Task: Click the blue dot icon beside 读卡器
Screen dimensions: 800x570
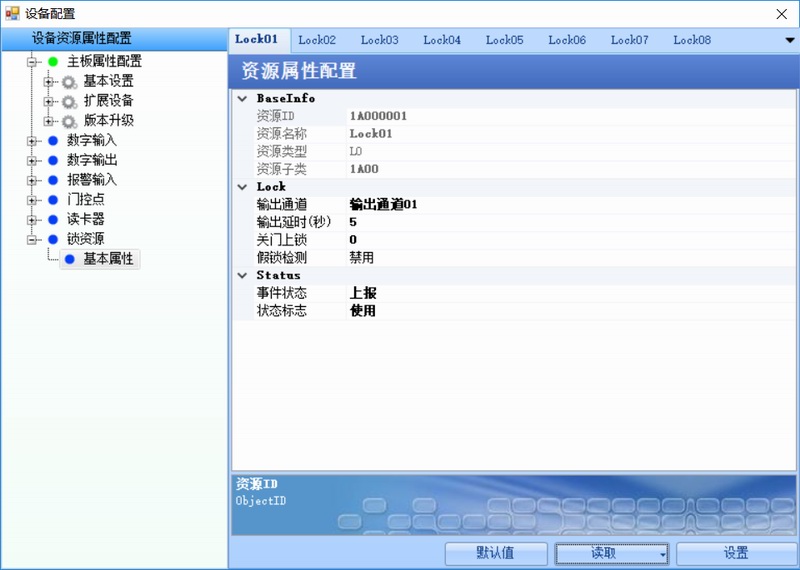Action: 53,220
